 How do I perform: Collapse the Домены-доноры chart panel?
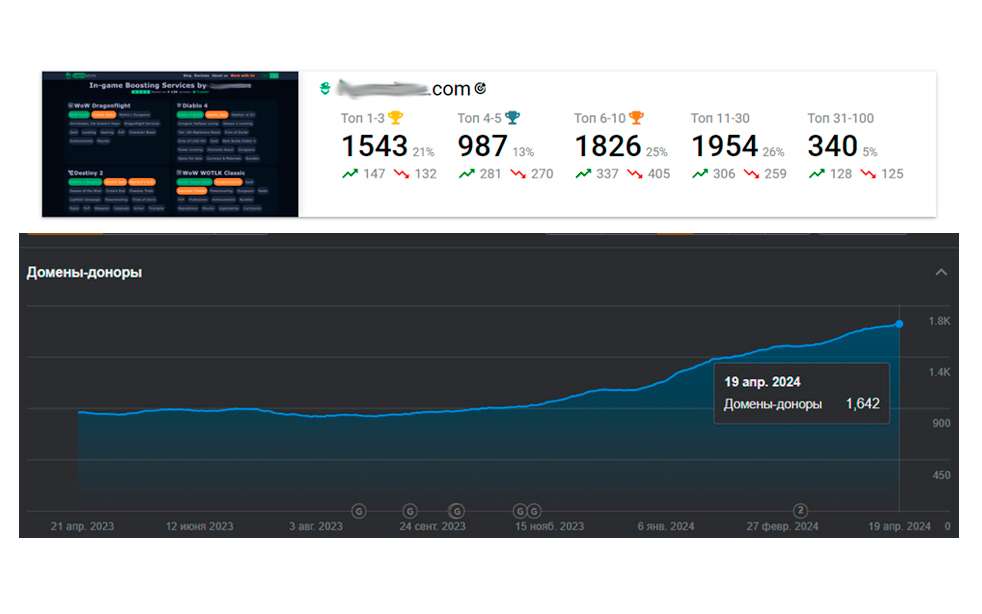coord(940,272)
